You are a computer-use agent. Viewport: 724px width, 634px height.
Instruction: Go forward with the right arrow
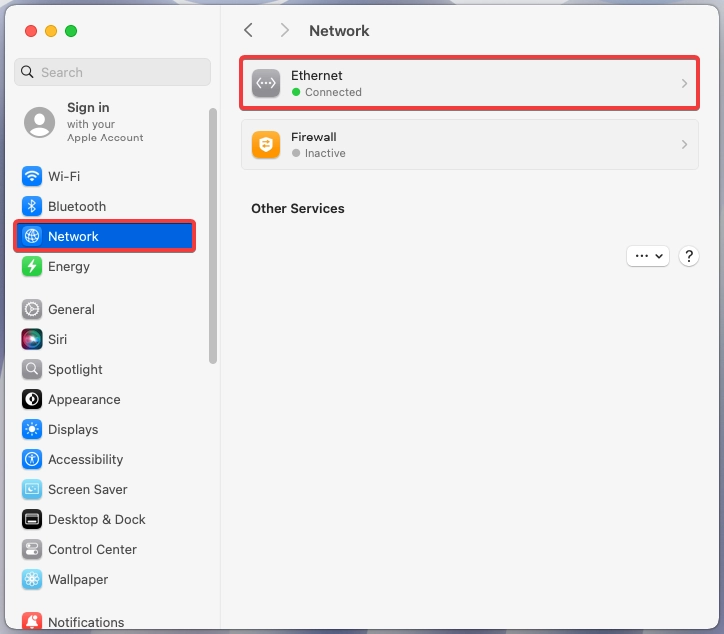coord(284,30)
